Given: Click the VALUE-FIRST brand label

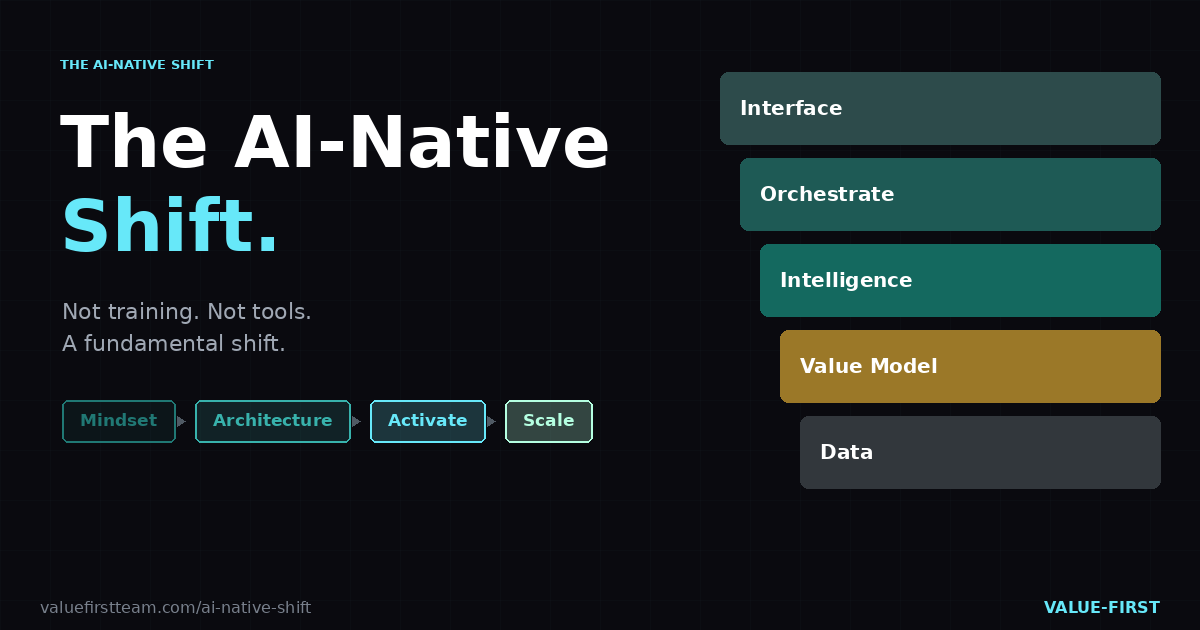Looking at the screenshot, I should (x=1101, y=608).
